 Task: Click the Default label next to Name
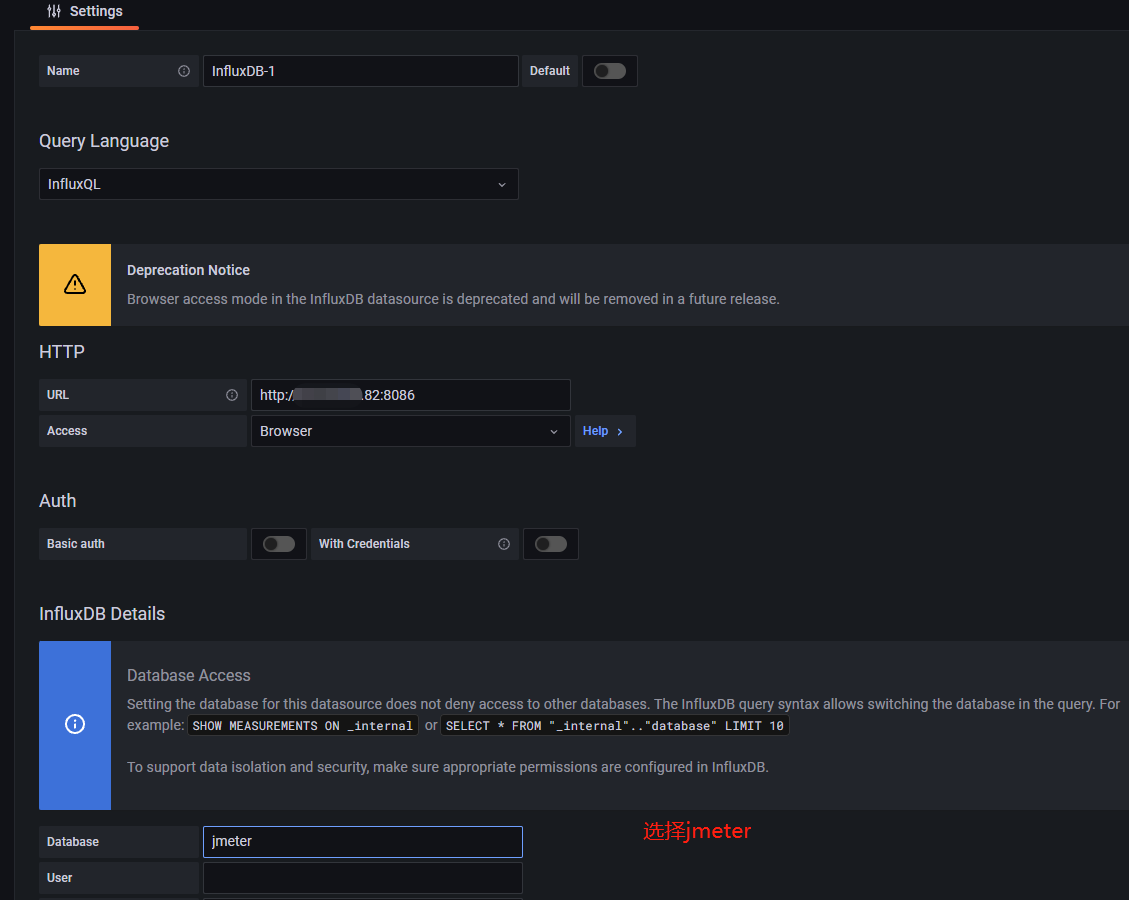tap(549, 71)
